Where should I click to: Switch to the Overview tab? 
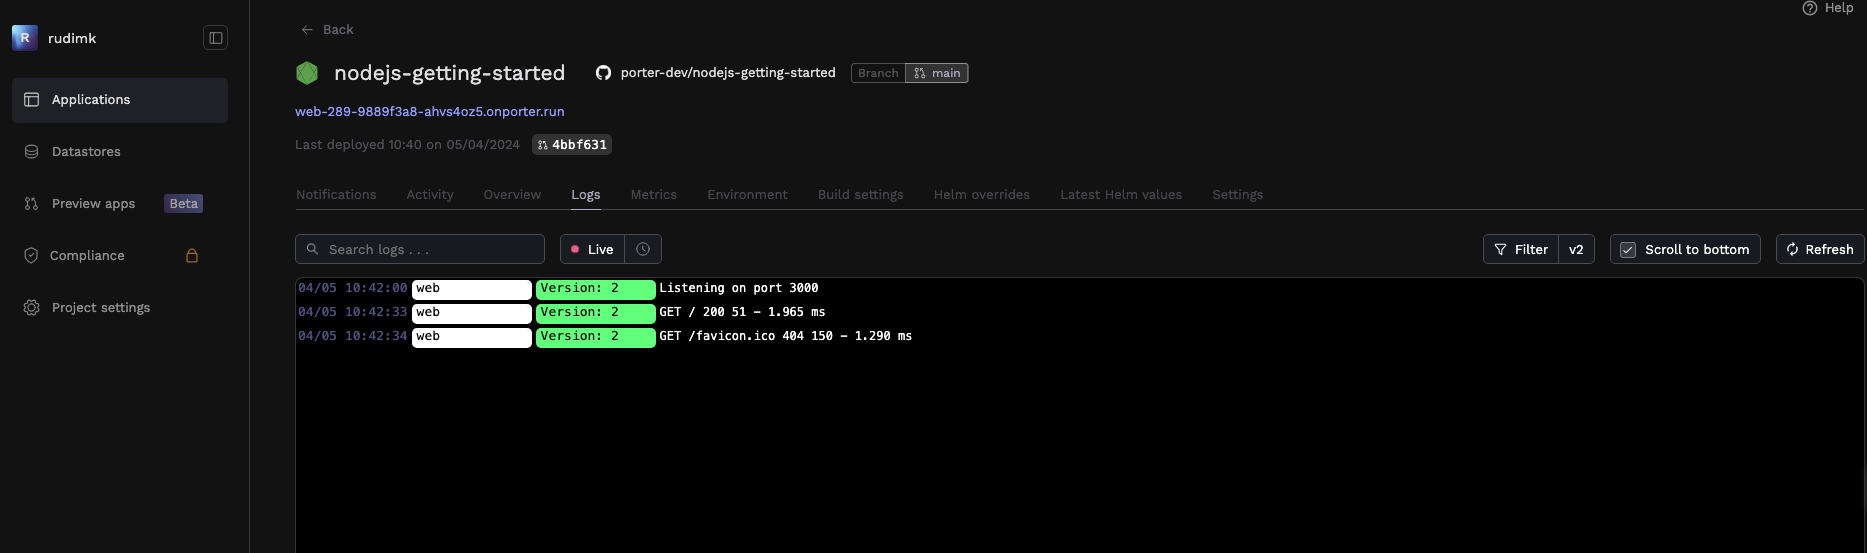pyautogui.click(x=512, y=195)
